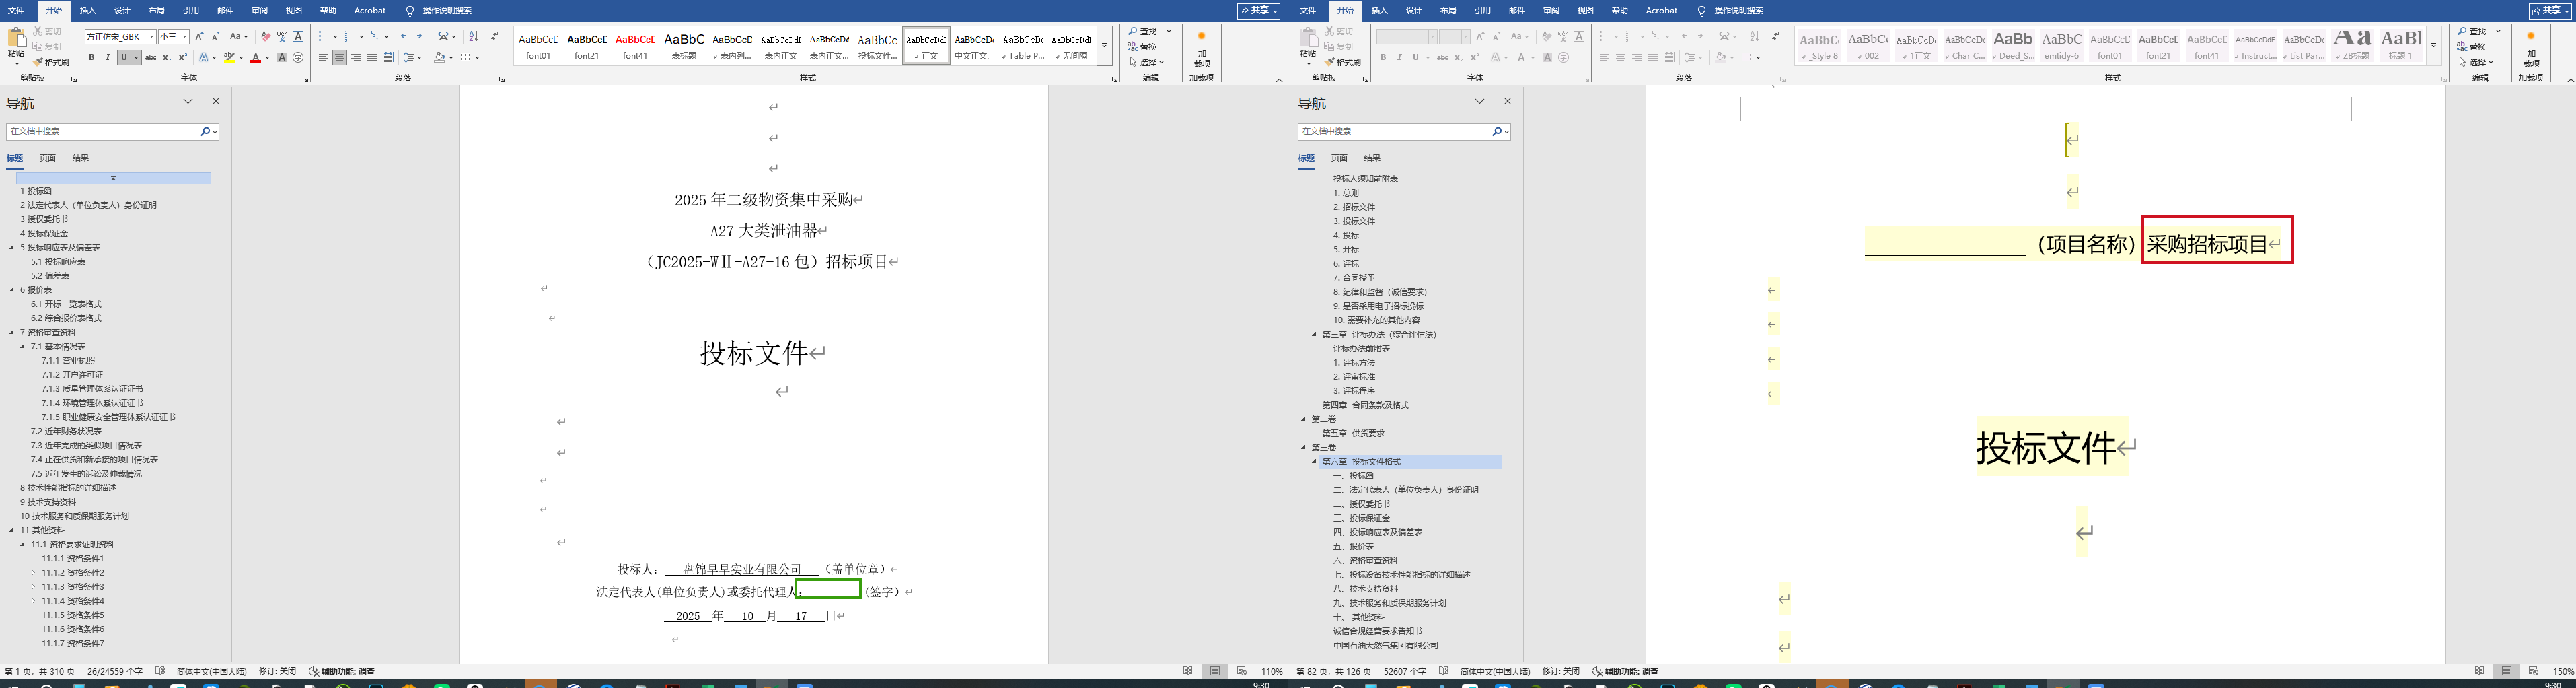Switch to the 结果 tab in the right navigation pane

(x=1372, y=158)
